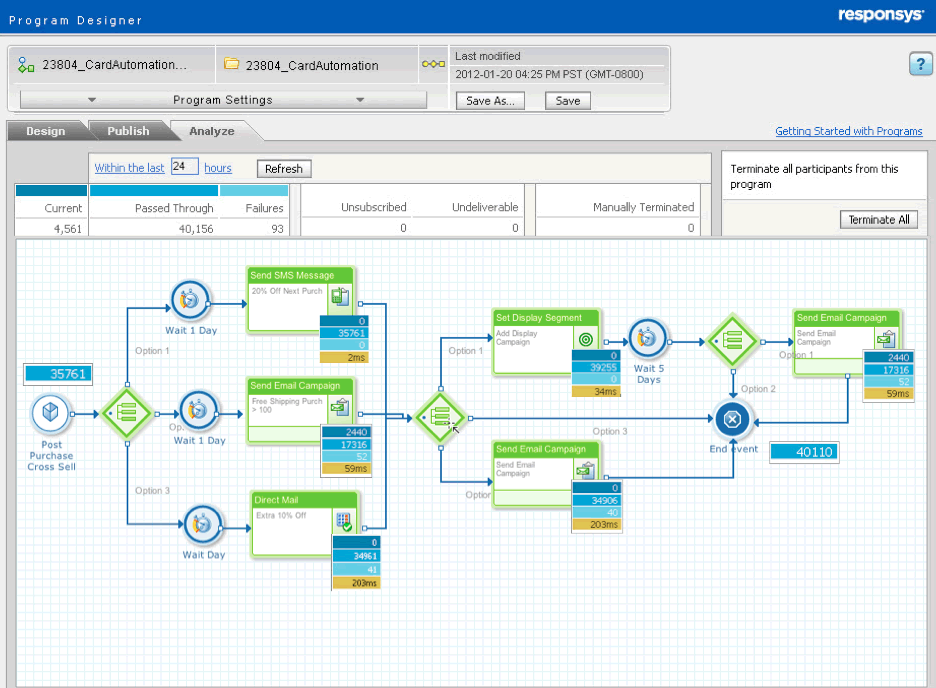Click the 2ms stat on Send SMS Message

tap(344, 357)
